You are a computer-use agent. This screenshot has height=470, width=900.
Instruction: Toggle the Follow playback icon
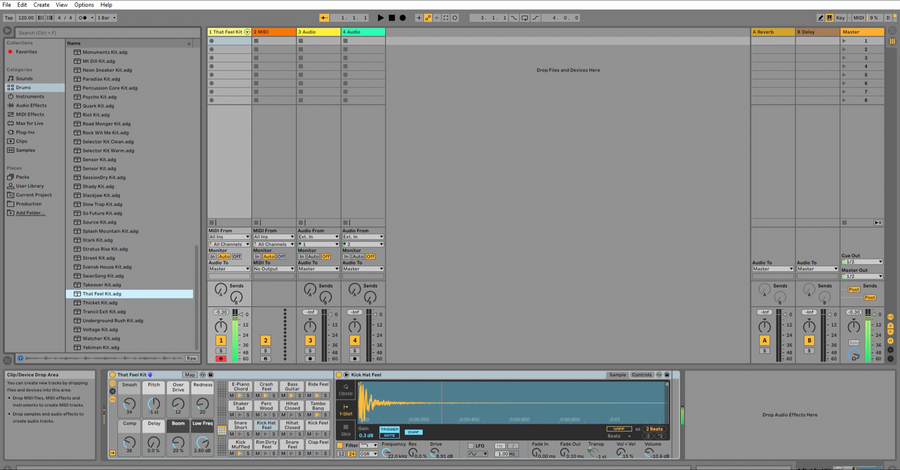click(x=324, y=18)
